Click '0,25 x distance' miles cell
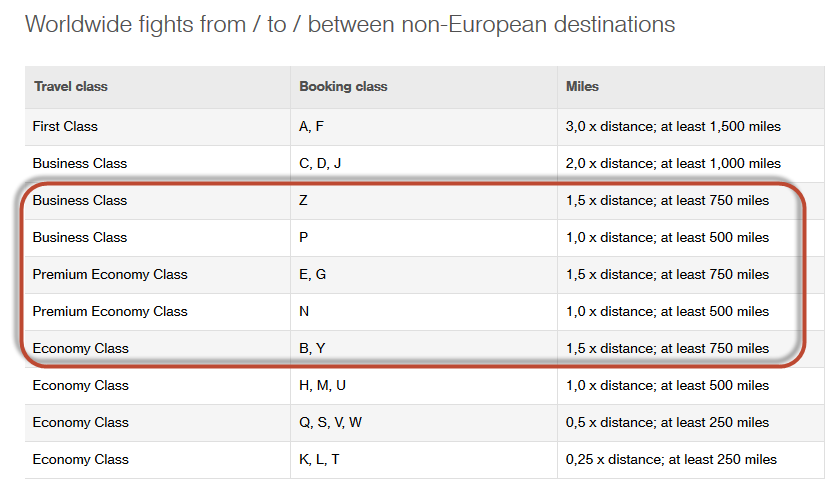The width and height of the screenshot is (840, 493). [671, 459]
